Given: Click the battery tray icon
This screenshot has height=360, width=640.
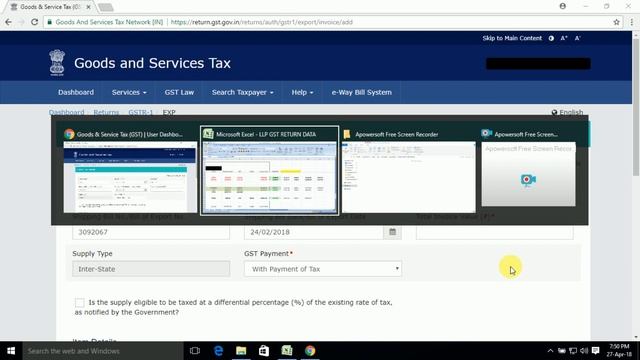Looking at the screenshot, I should [562, 351].
